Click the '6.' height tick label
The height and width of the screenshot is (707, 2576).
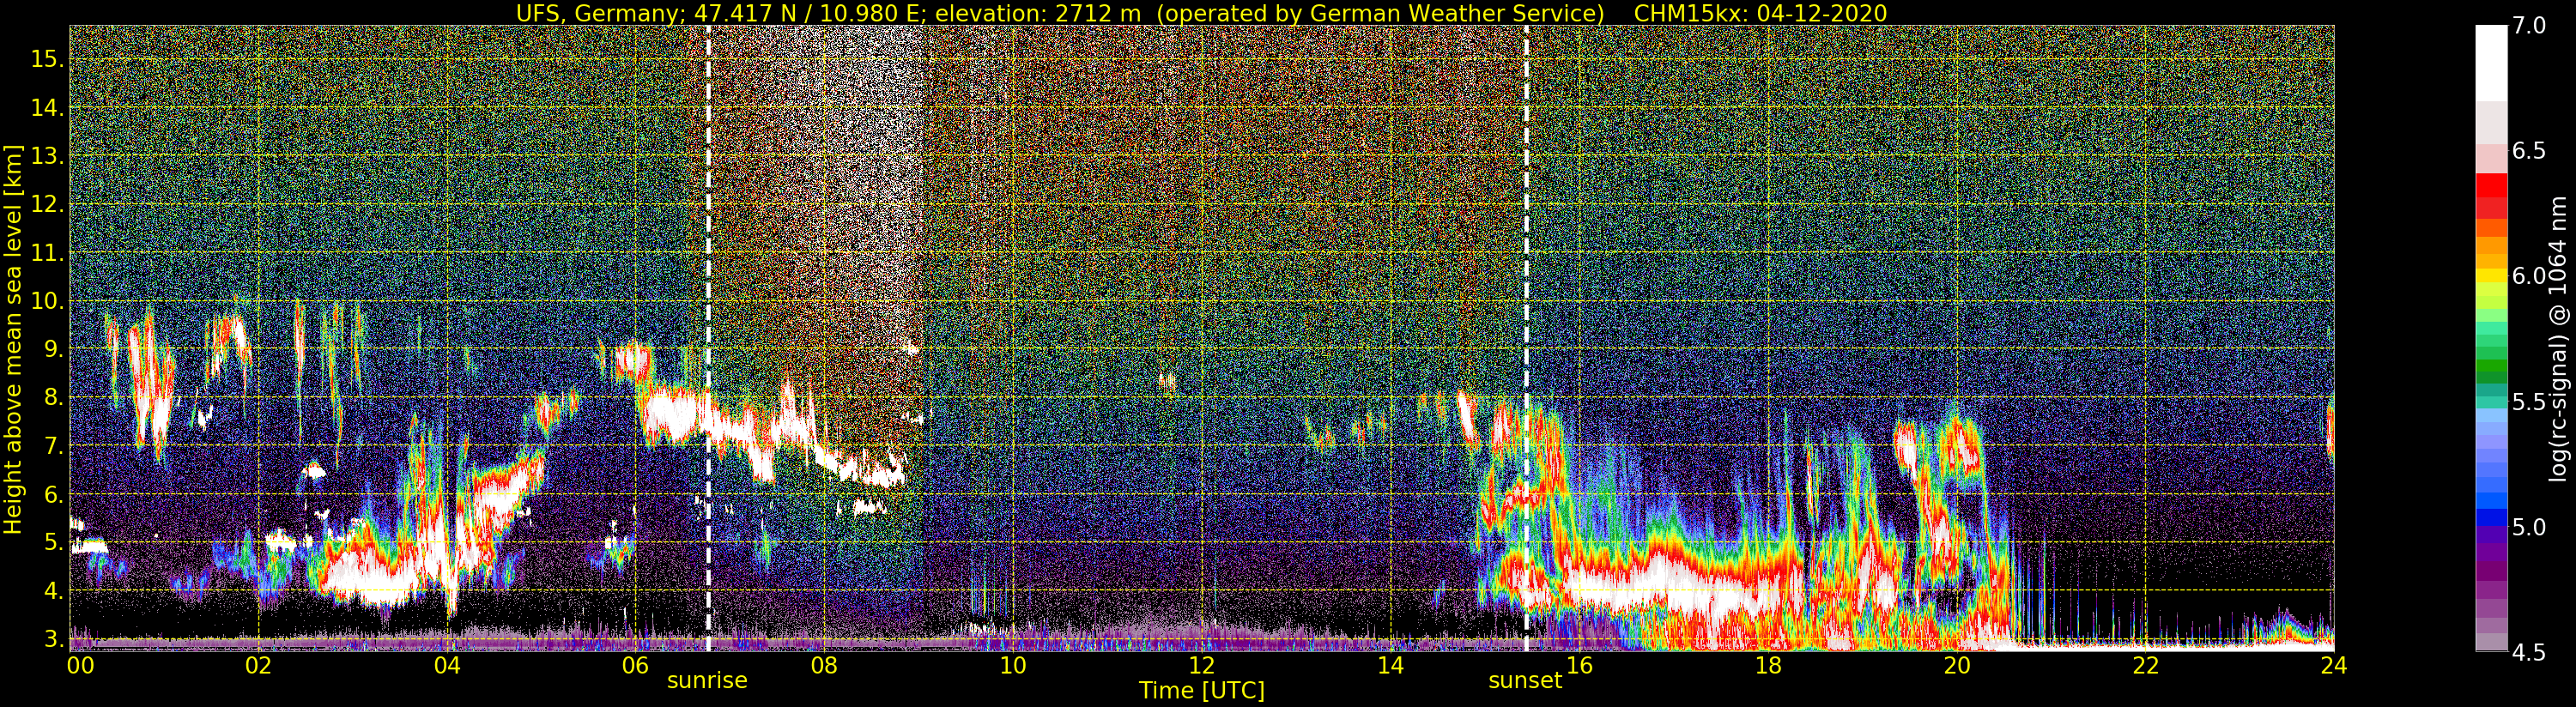[54, 494]
